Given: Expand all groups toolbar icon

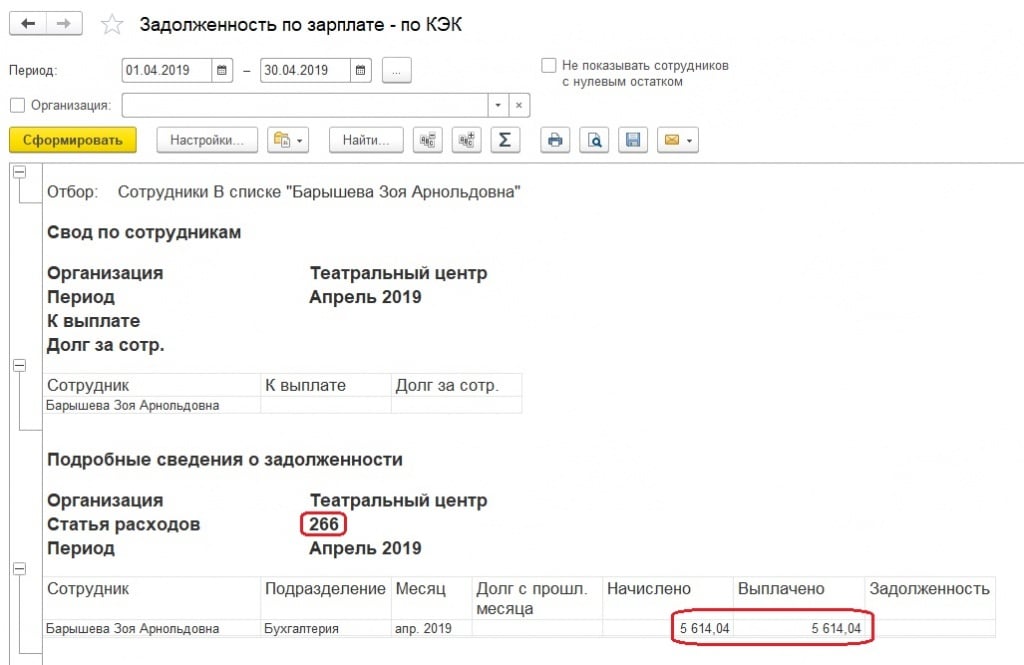Looking at the screenshot, I should 466,140.
